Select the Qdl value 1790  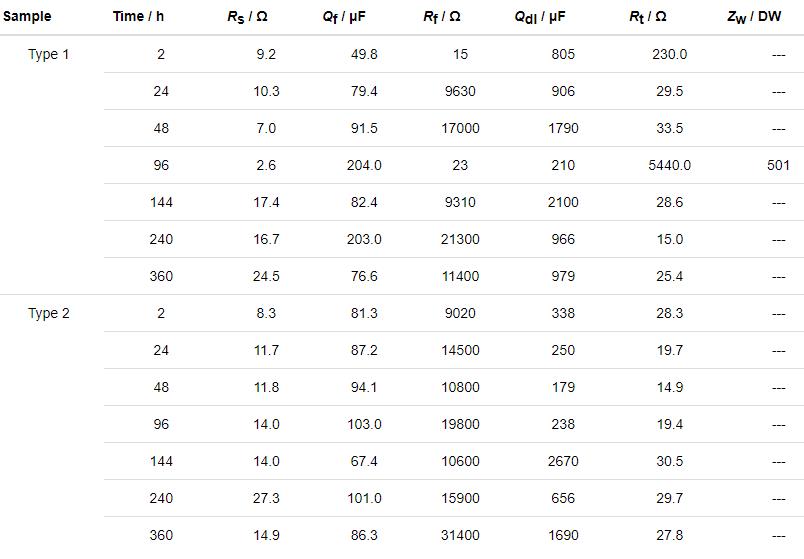click(x=563, y=128)
